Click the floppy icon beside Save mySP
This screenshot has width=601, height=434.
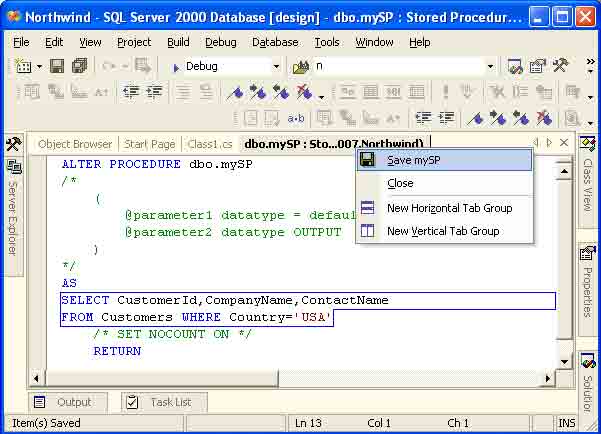point(367,160)
